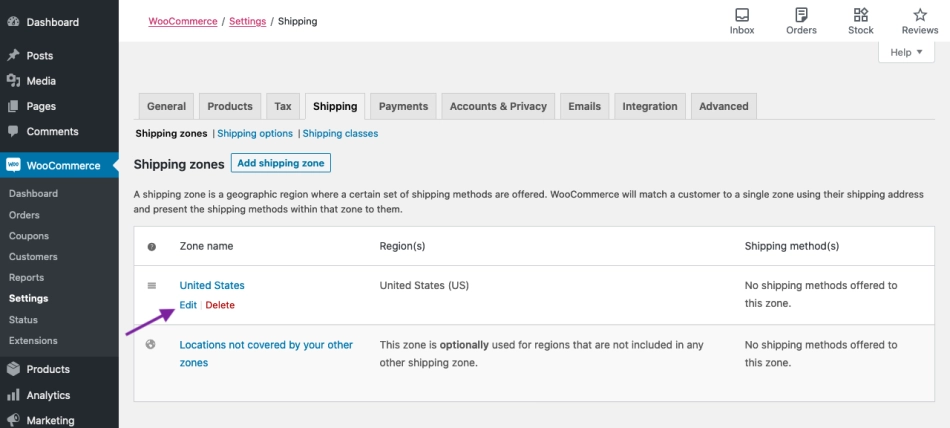950x428 pixels.
Task: Switch to the Tax tab
Action: coord(283,106)
